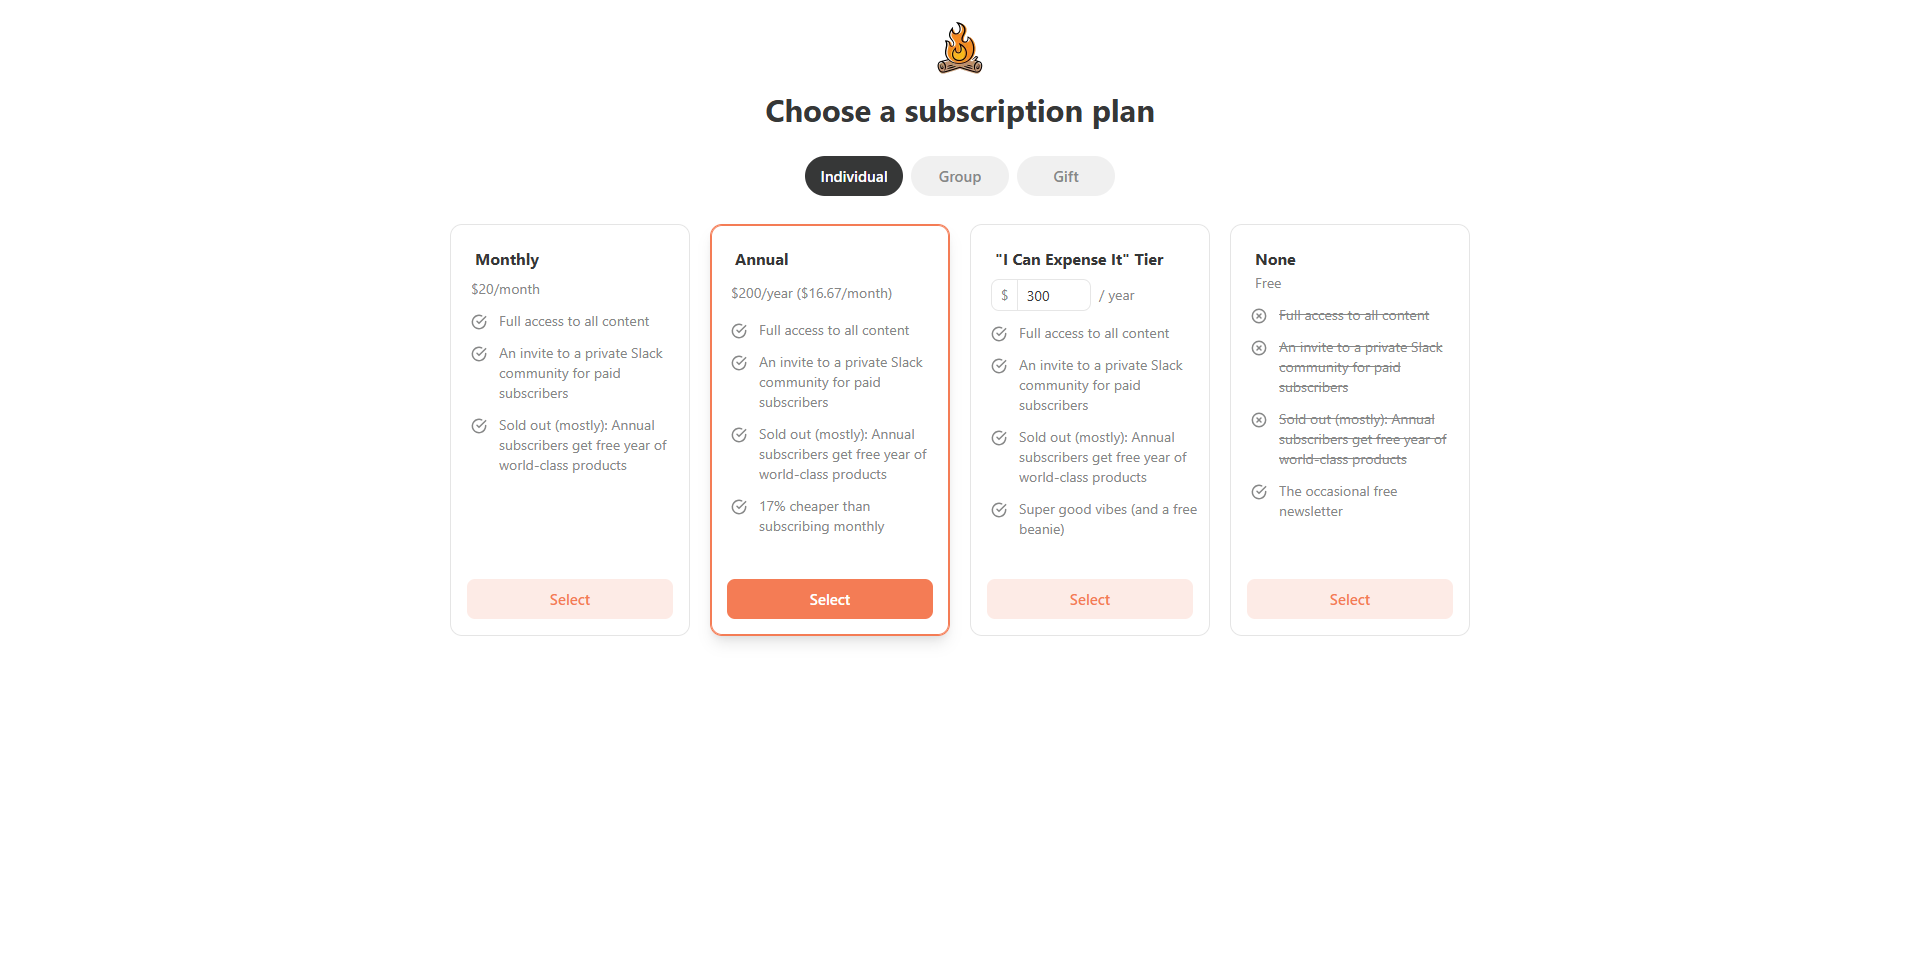Viewport: 1920px width, 963px height.
Task: Select the "I Can Expense It" tier
Action: click(x=1089, y=599)
